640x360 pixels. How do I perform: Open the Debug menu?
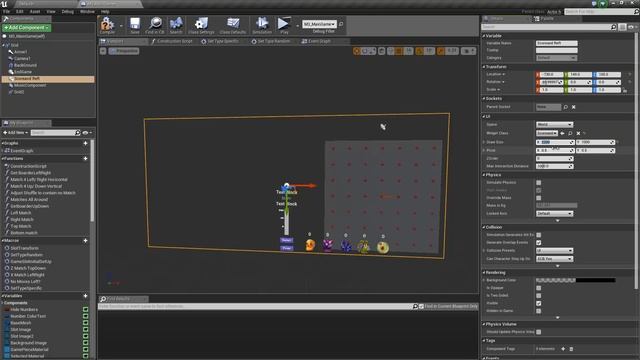pyautogui.click(x=67, y=11)
